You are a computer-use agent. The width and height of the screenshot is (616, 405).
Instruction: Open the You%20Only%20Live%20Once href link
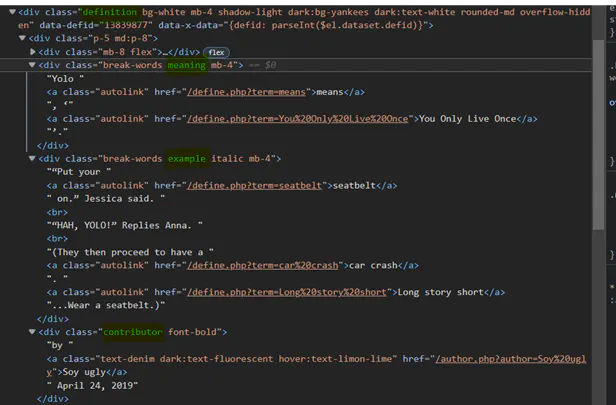pos(298,119)
